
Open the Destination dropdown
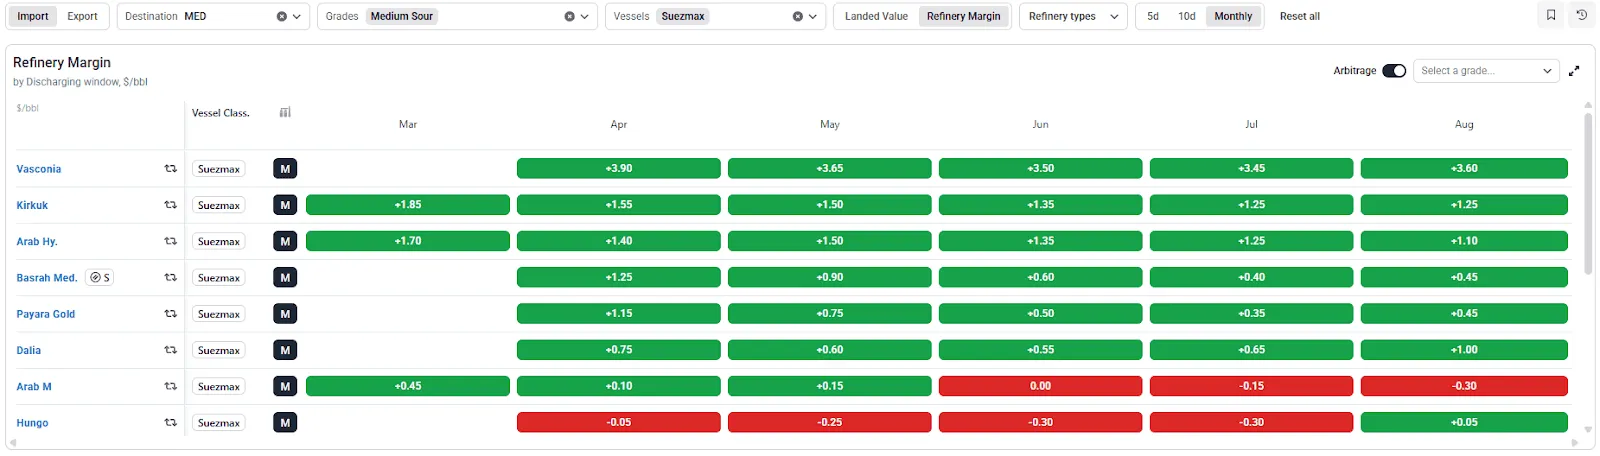(x=297, y=16)
